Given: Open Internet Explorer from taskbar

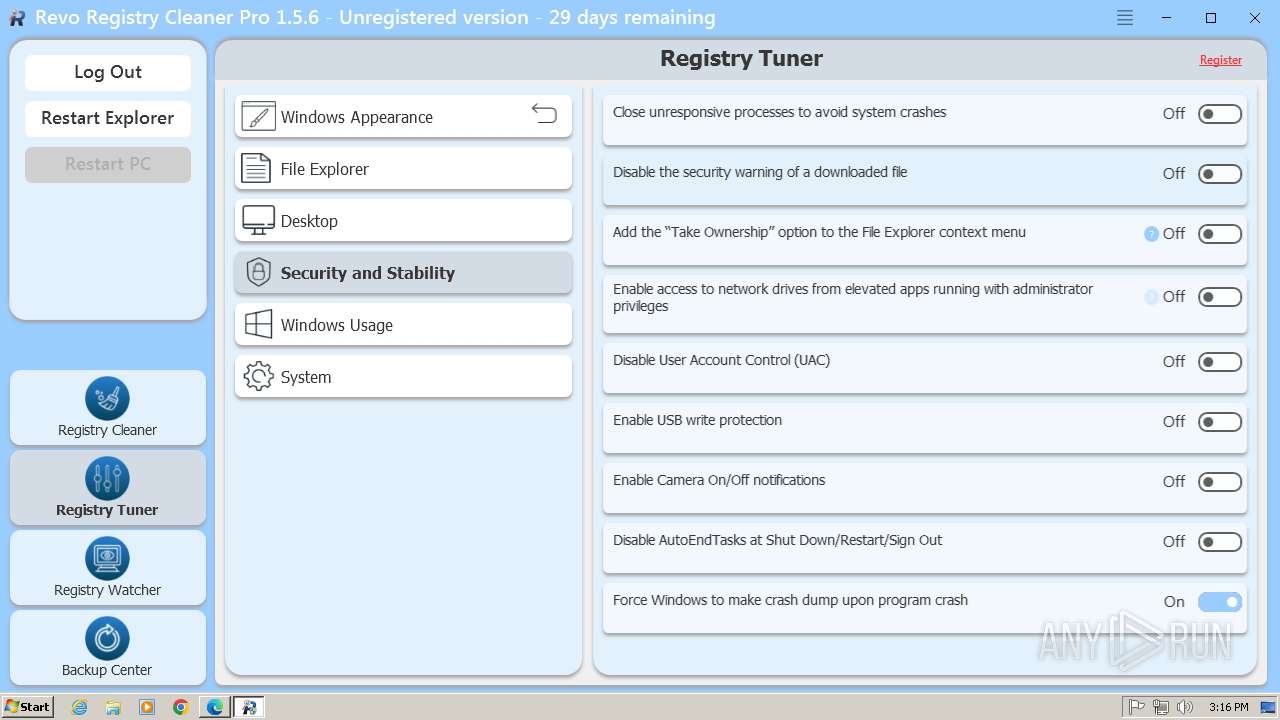Looking at the screenshot, I should point(80,707).
